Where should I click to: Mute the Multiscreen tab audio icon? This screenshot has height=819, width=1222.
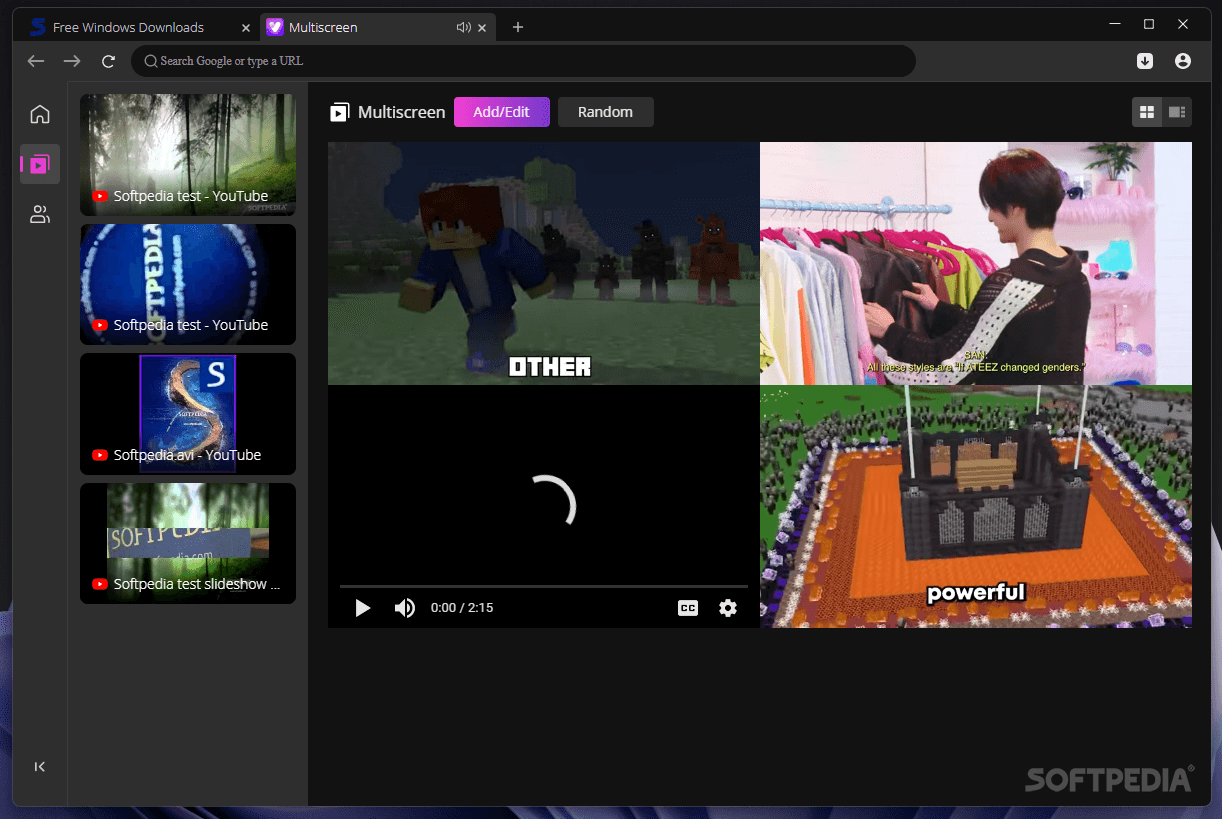pyautogui.click(x=463, y=27)
